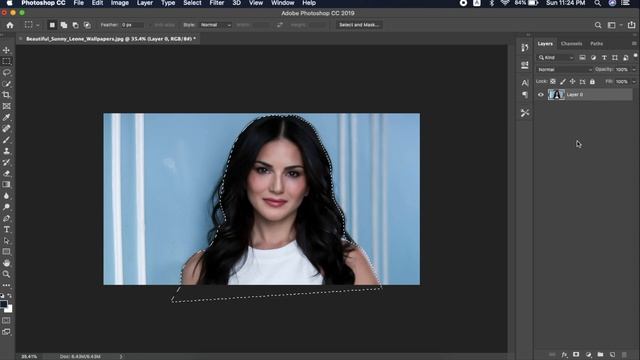Open the Layer menu
The width and height of the screenshot is (640, 360).
[145, 3]
